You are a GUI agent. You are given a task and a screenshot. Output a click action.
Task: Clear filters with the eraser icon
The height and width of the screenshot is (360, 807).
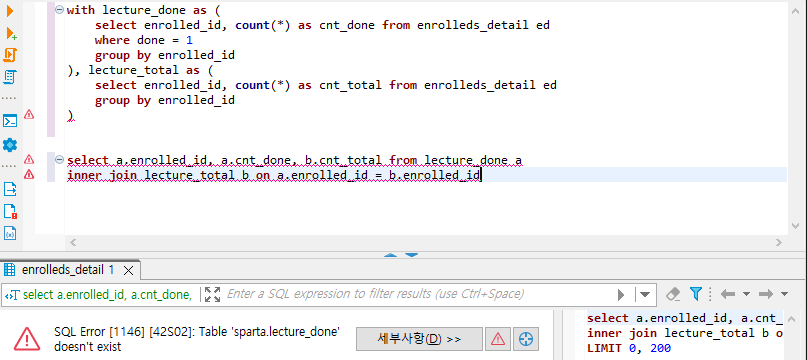click(x=673, y=294)
